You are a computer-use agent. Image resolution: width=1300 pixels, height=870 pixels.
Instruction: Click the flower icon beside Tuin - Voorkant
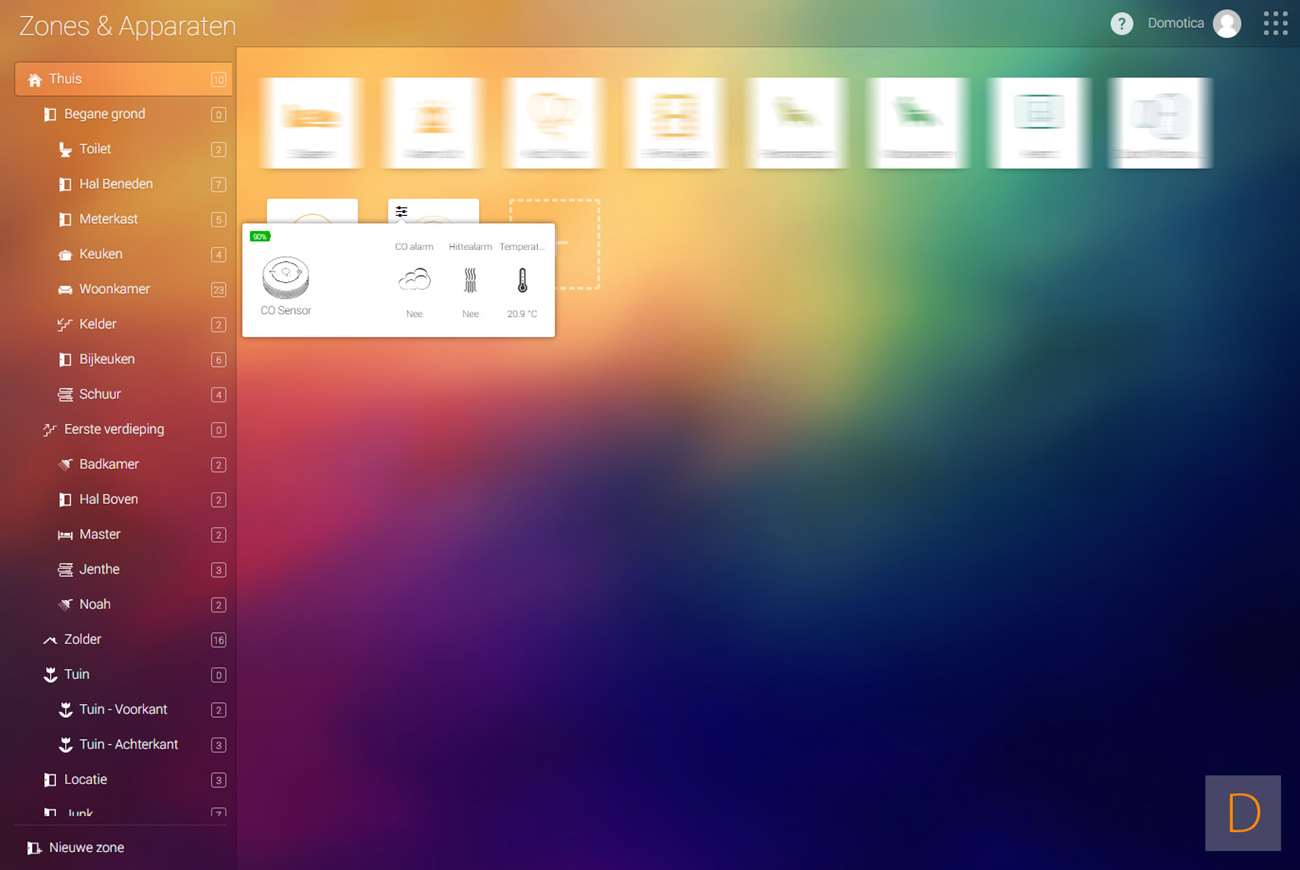[x=65, y=710]
